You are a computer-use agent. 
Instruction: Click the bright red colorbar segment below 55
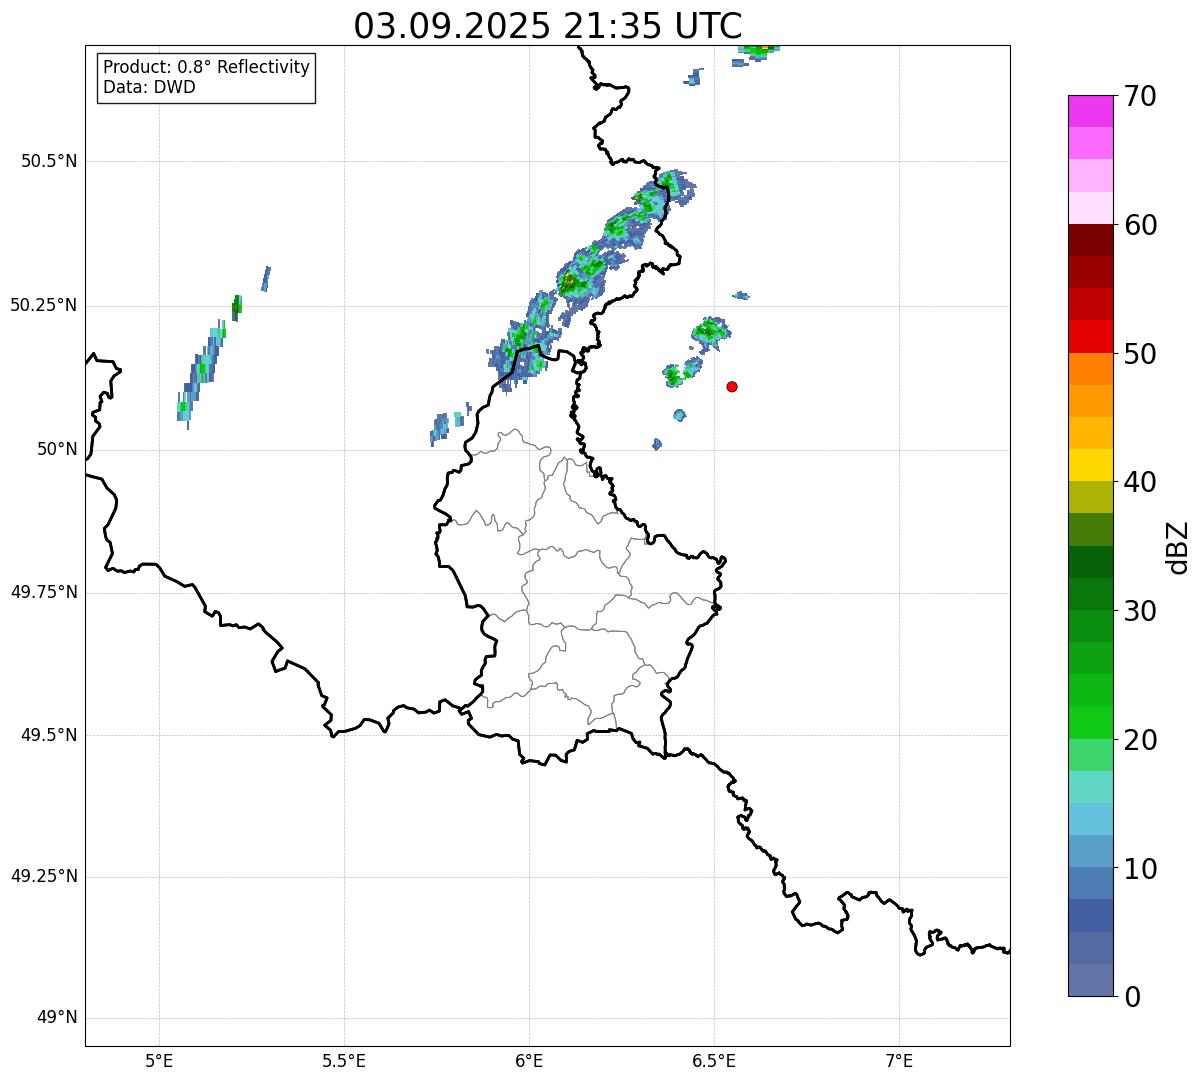pyautogui.click(x=1091, y=336)
